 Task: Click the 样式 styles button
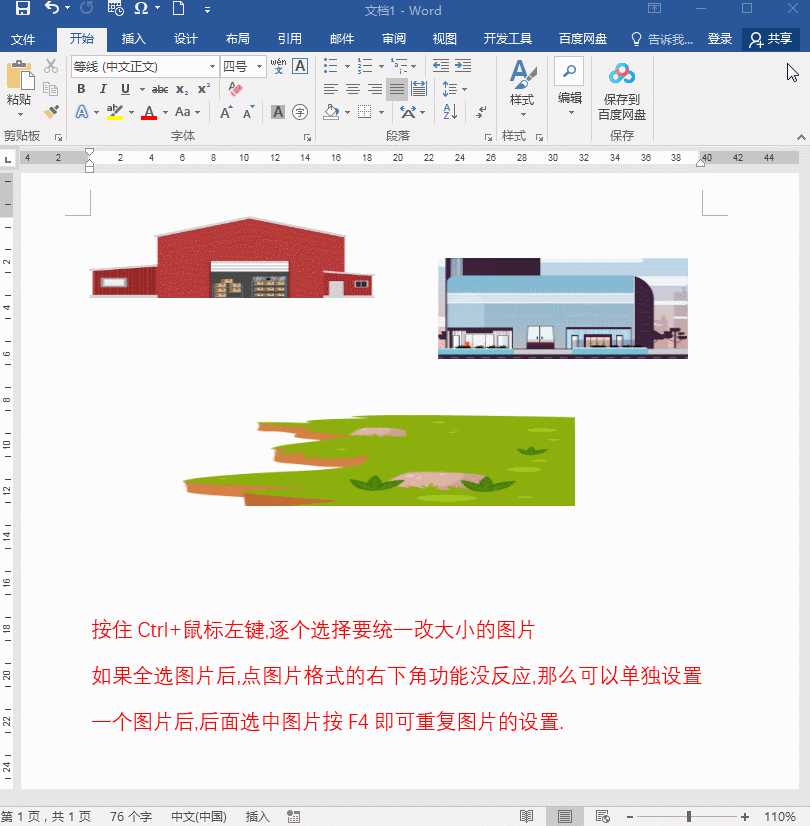[522, 88]
